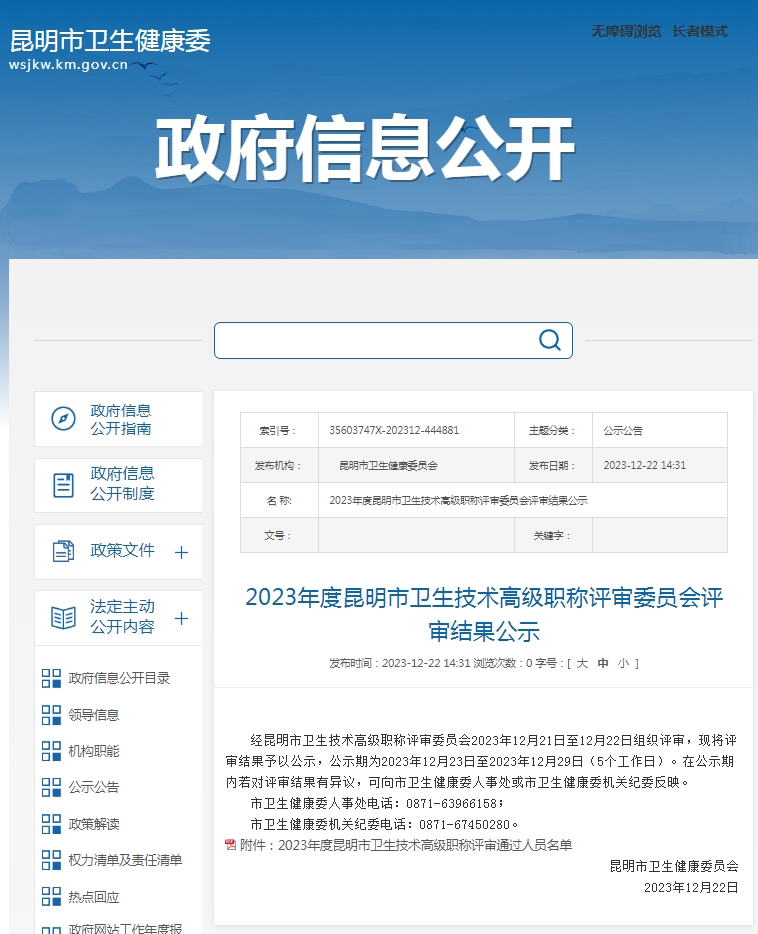
Task: Open 政策文件 menu item
Action: [x=118, y=552]
